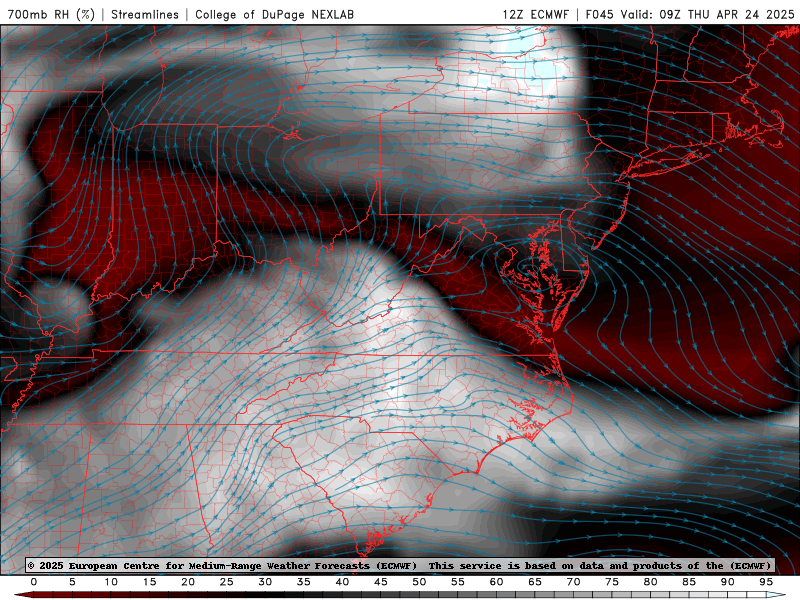800x600 pixels.
Task: Select the '60' value on the RH scale
Action: point(496,582)
